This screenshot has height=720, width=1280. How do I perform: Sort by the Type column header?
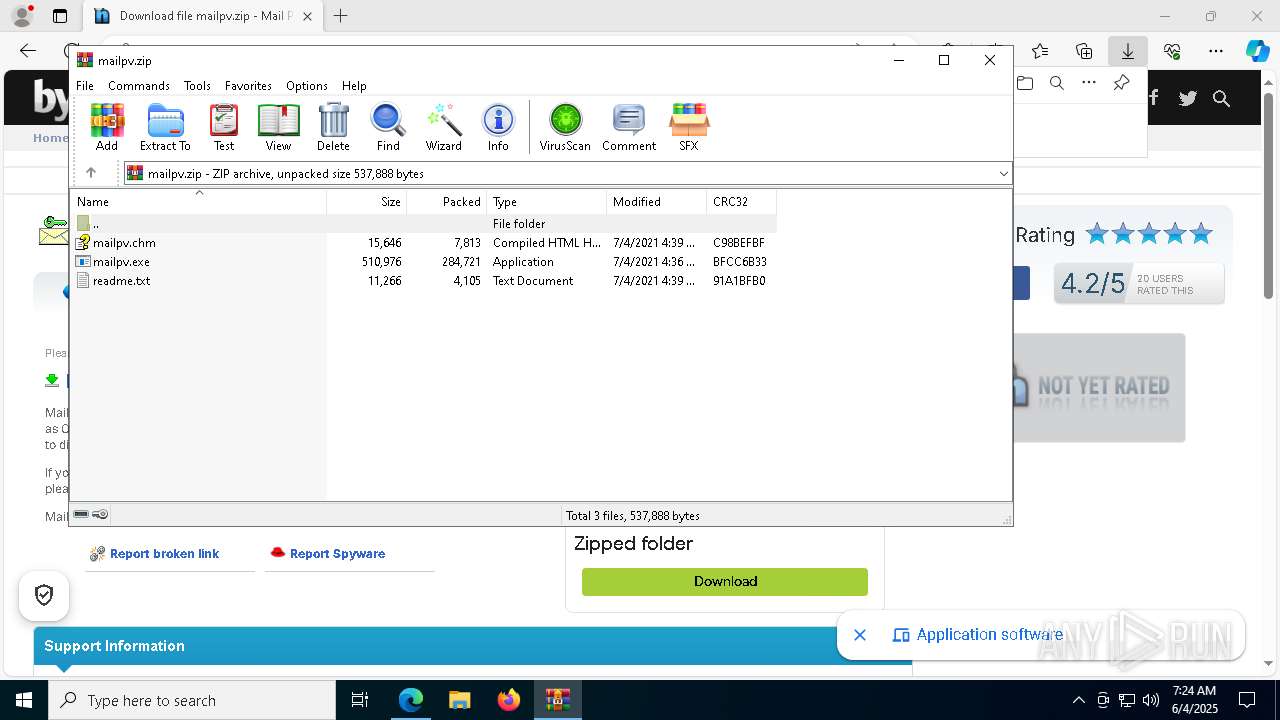547,201
